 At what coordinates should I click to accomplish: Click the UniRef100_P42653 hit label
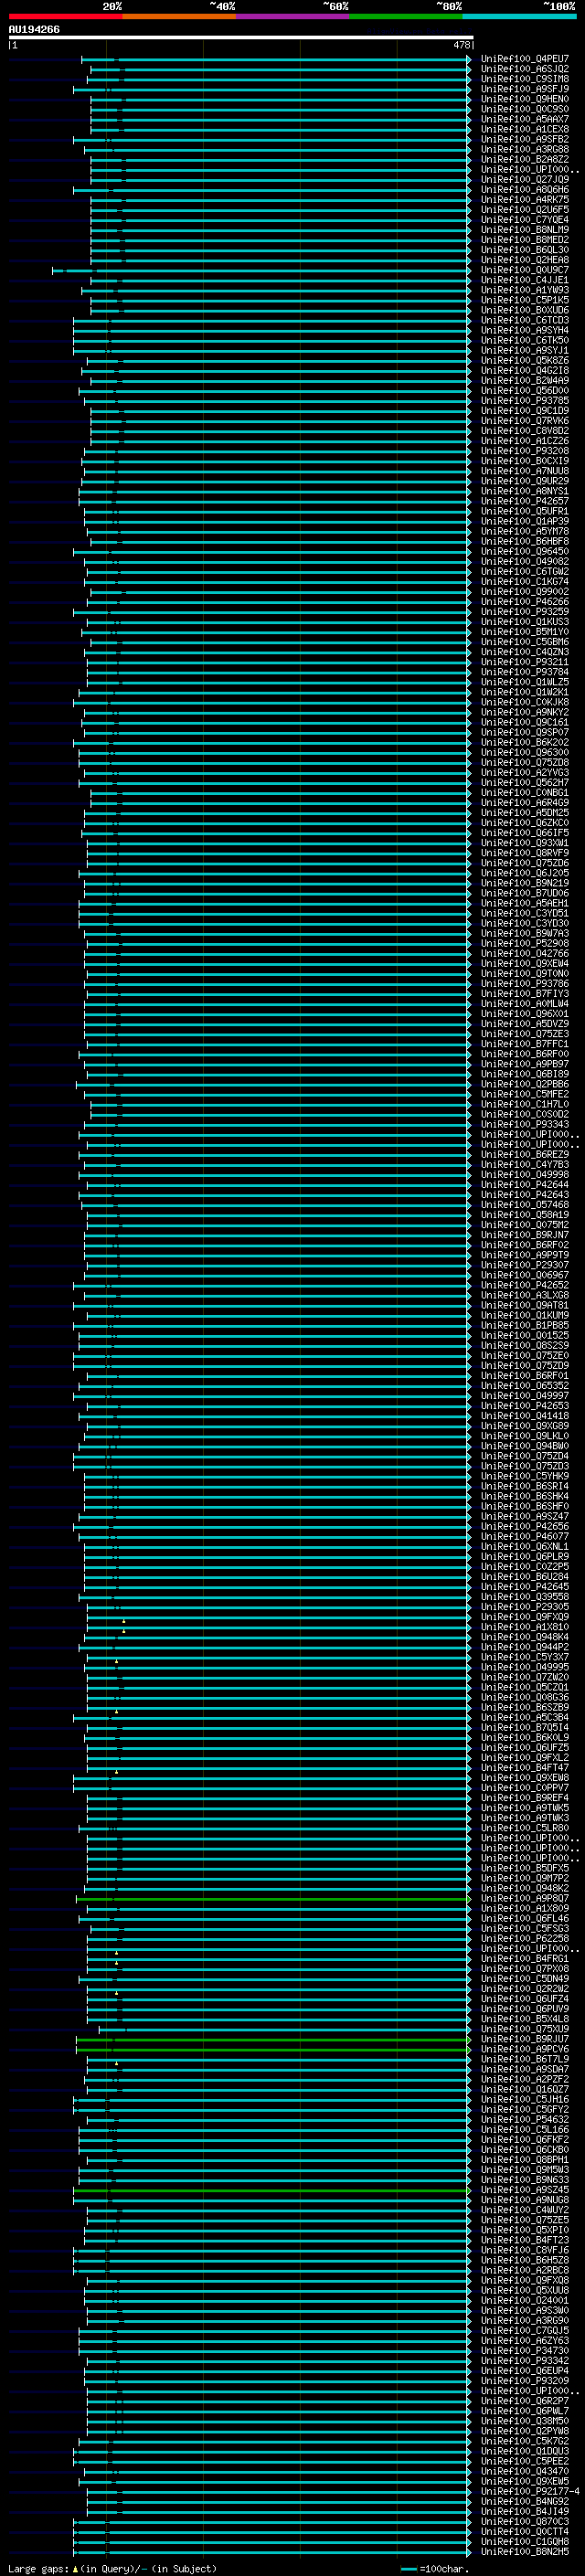(x=525, y=1406)
